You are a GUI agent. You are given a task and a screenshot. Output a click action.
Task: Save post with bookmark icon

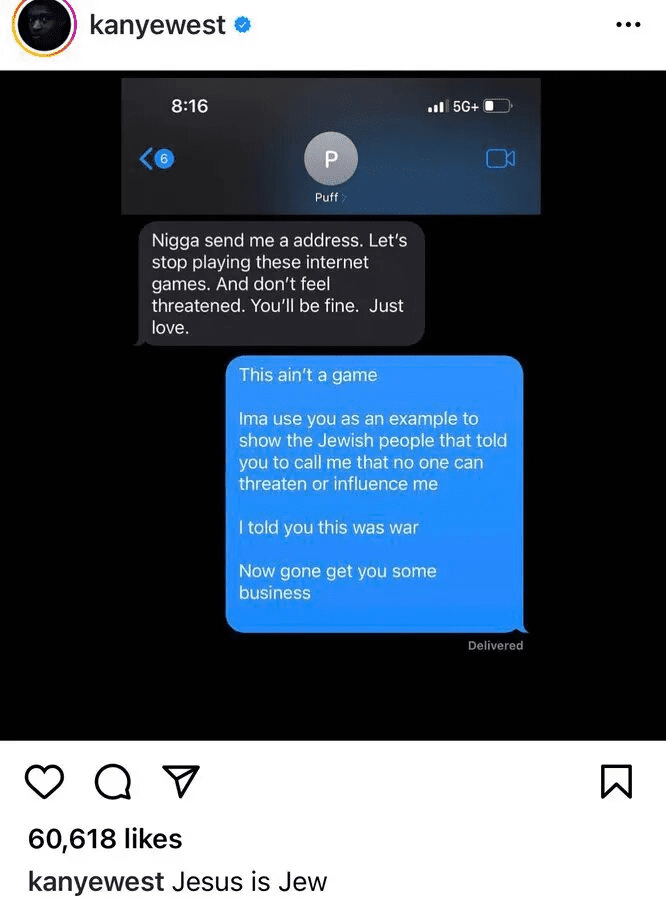(617, 782)
